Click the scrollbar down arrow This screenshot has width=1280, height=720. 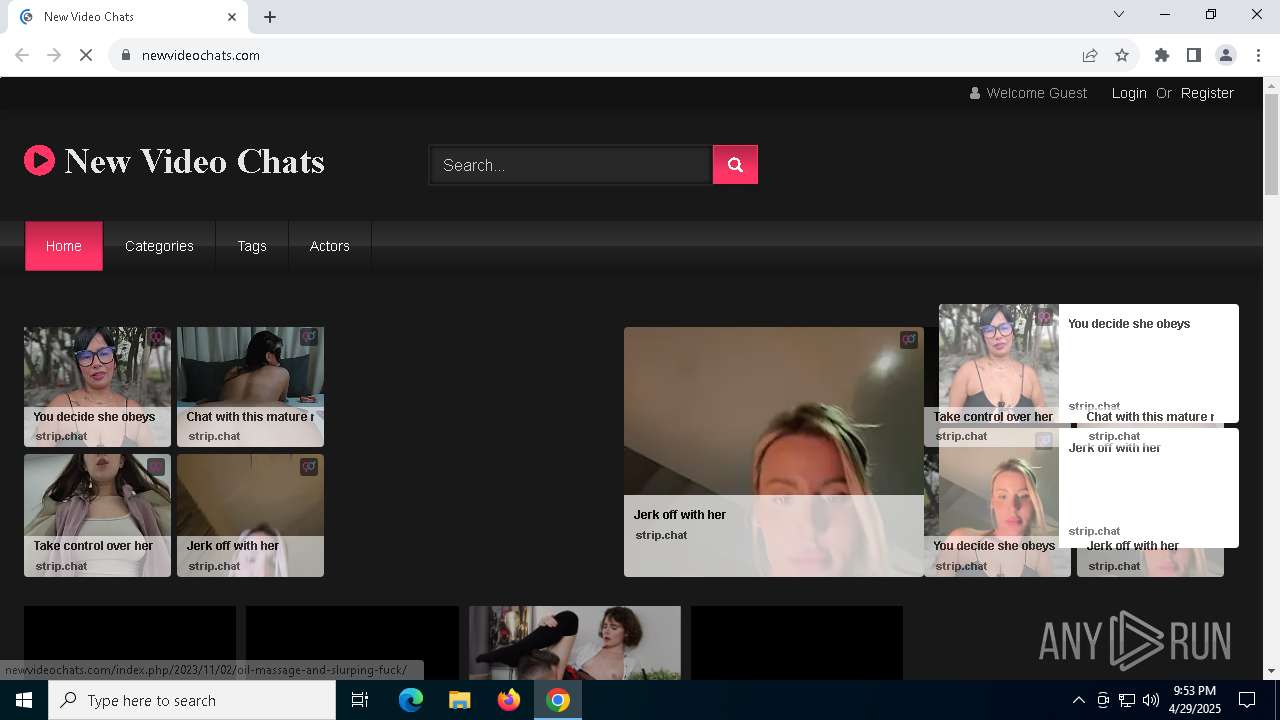(1271, 671)
